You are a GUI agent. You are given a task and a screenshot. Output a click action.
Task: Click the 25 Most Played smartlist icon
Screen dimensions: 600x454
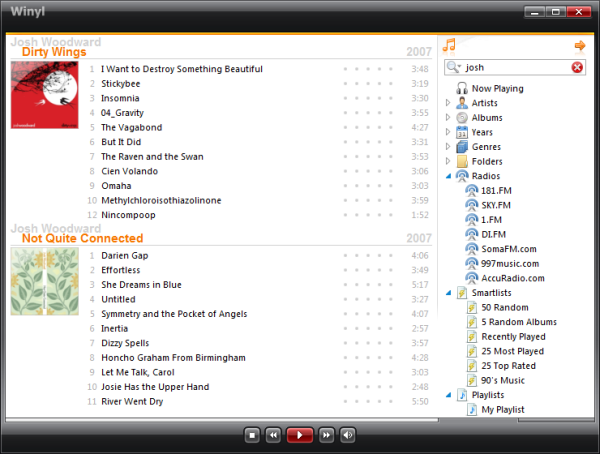click(472, 351)
